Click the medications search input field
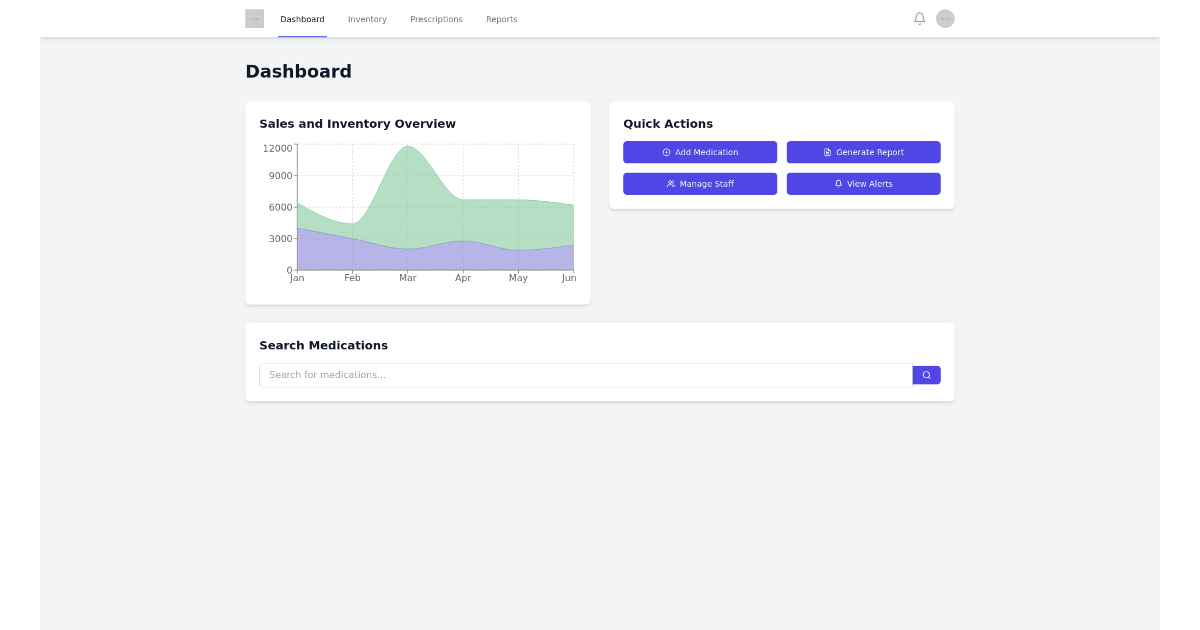 point(585,374)
